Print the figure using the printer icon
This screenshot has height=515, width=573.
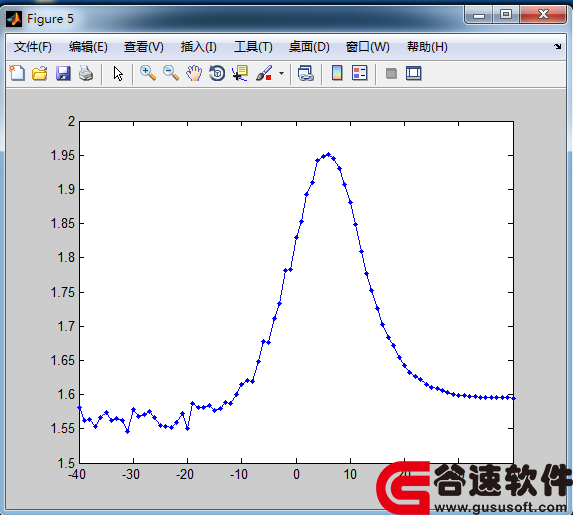86,73
